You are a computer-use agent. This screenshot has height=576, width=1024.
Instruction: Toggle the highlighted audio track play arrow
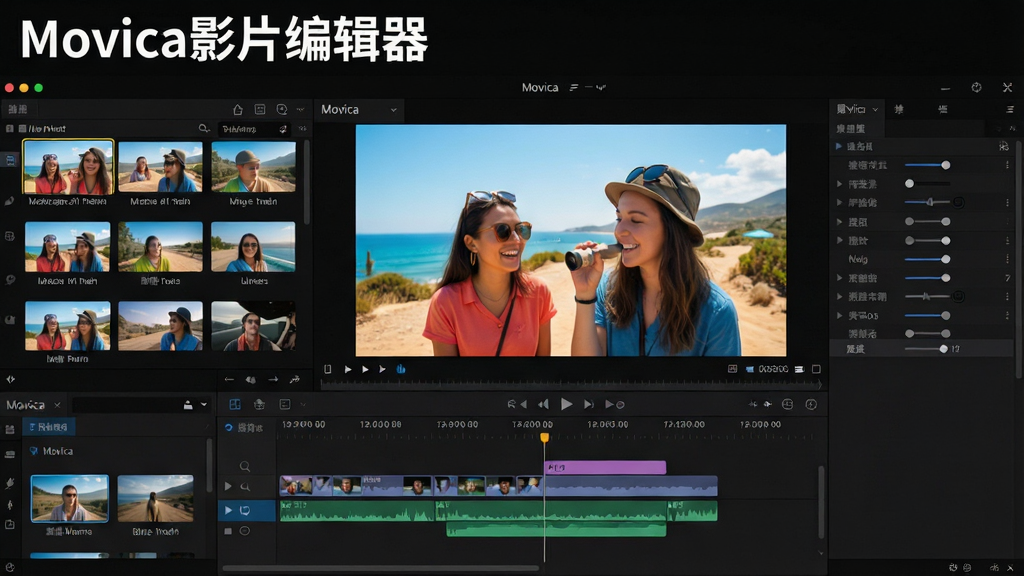pyautogui.click(x=228, y=510)
